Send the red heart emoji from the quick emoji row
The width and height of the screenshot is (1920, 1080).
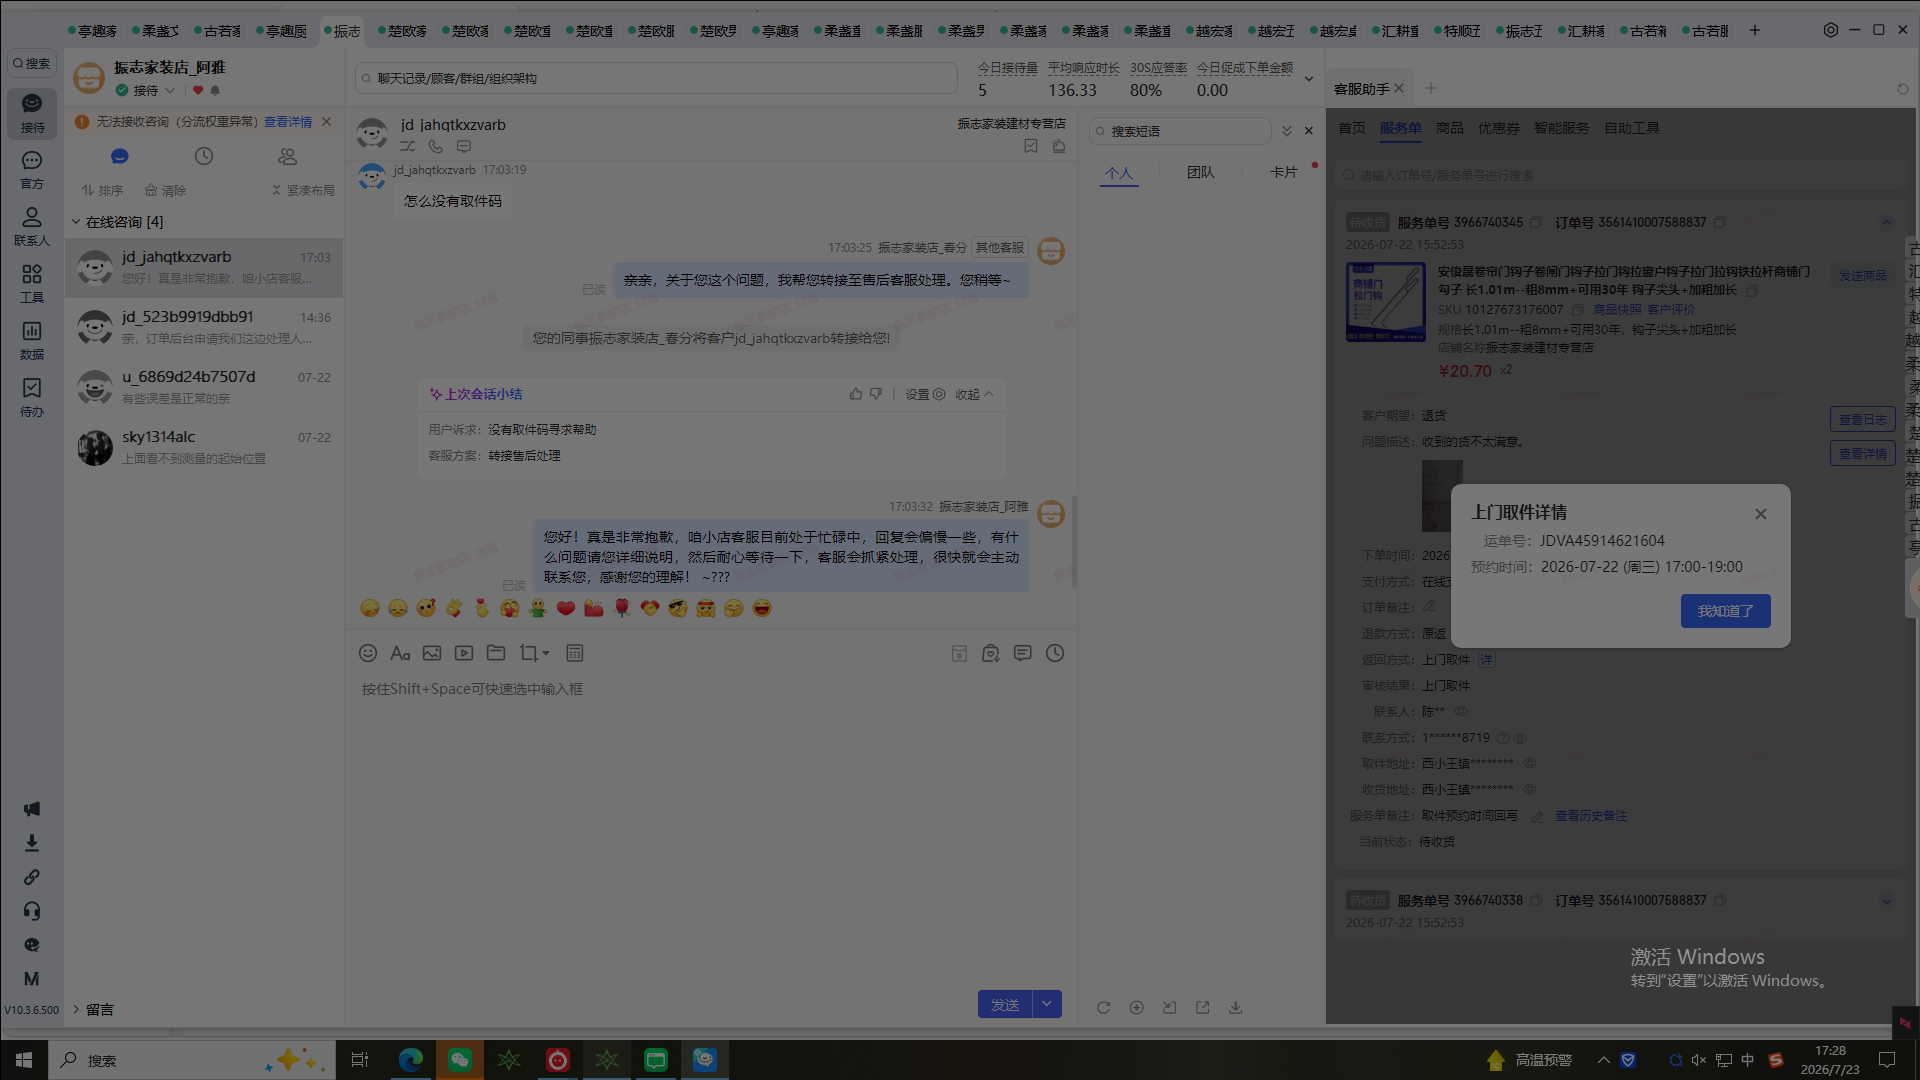coord(566,608)
